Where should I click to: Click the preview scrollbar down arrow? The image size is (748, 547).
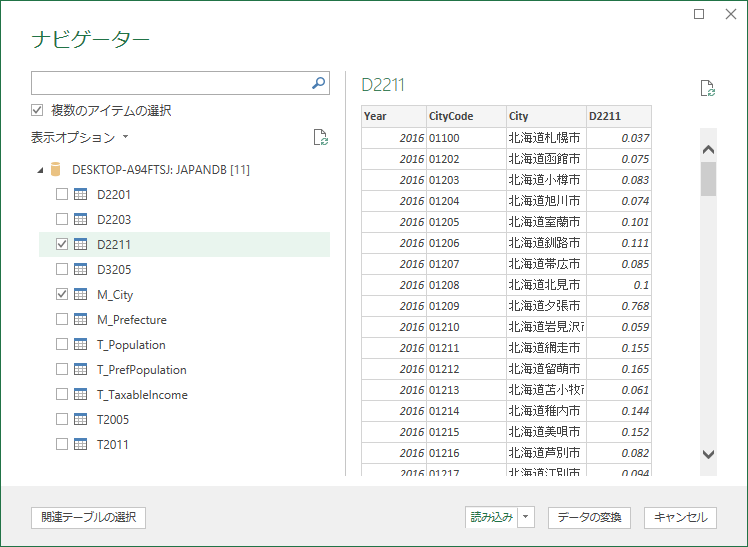708,454
